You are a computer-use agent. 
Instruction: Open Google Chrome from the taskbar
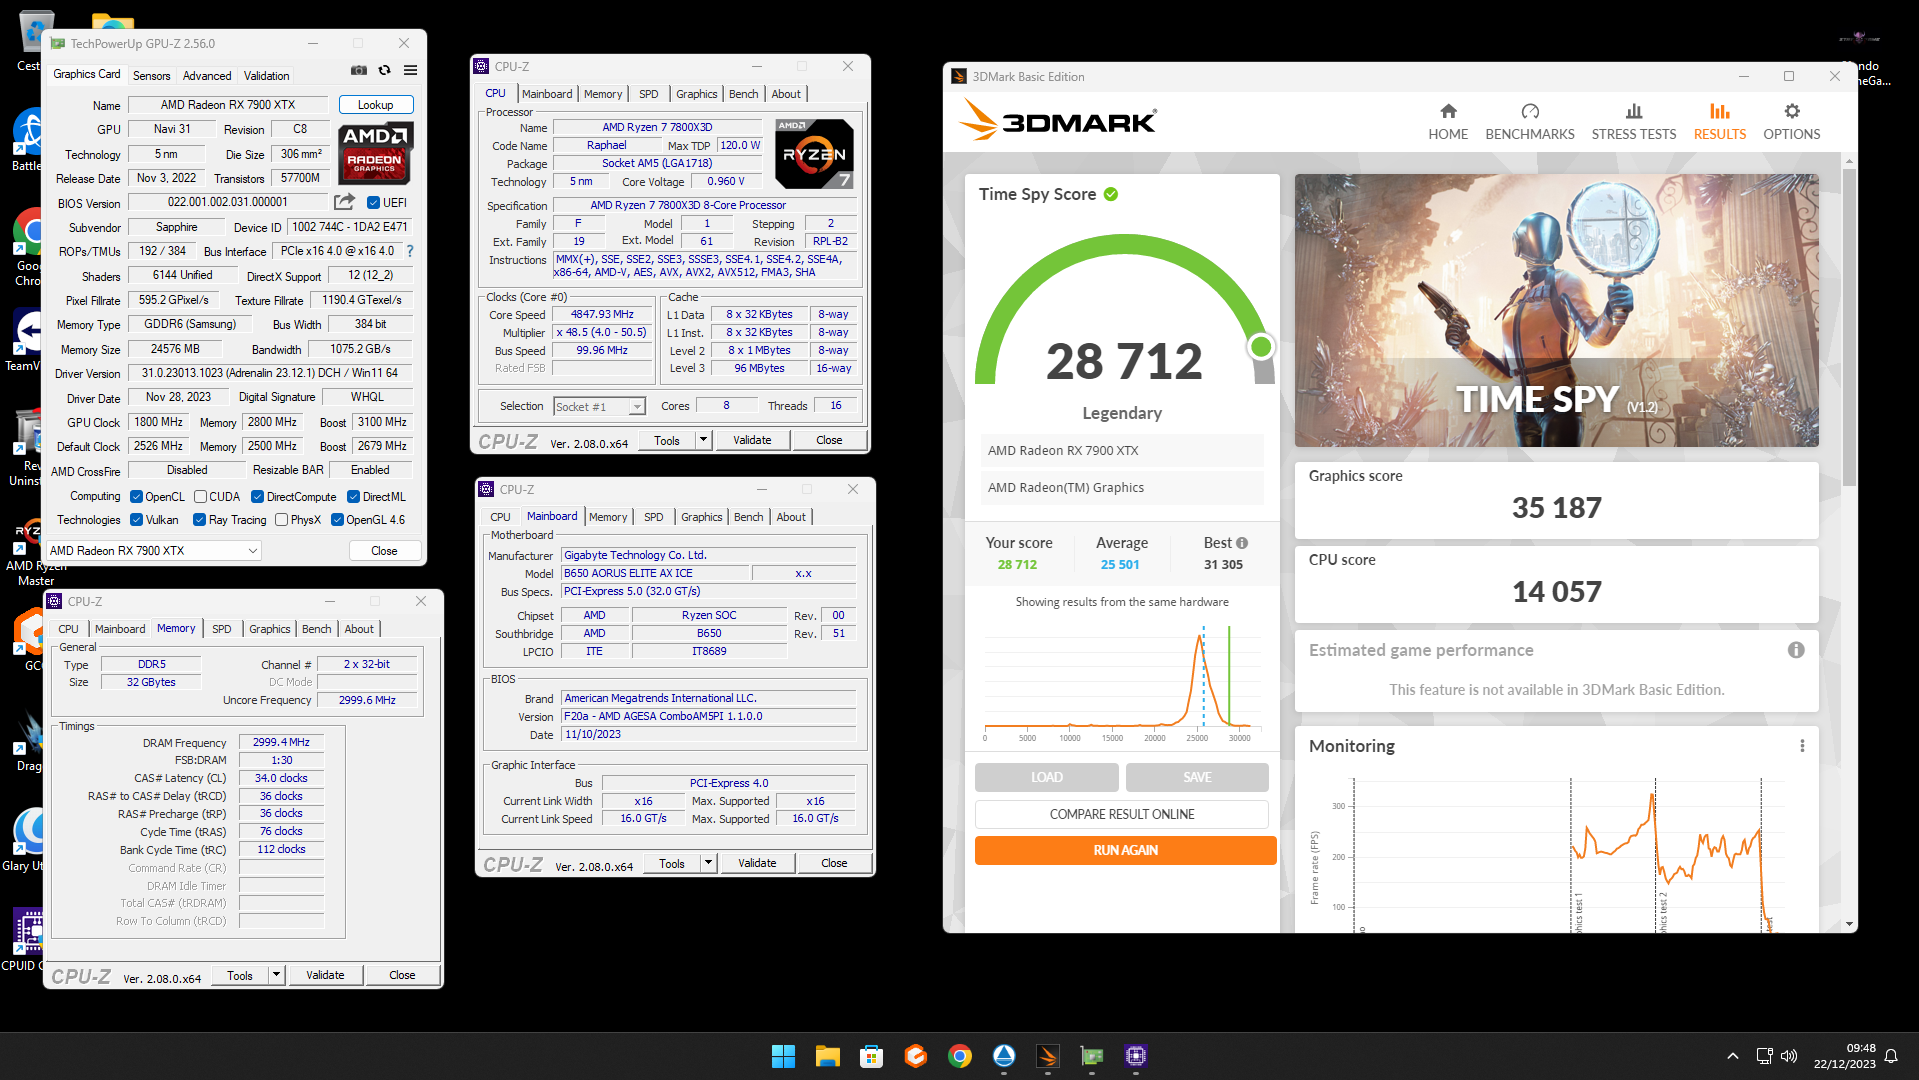pyautogui.click(x=960, y=1056)
